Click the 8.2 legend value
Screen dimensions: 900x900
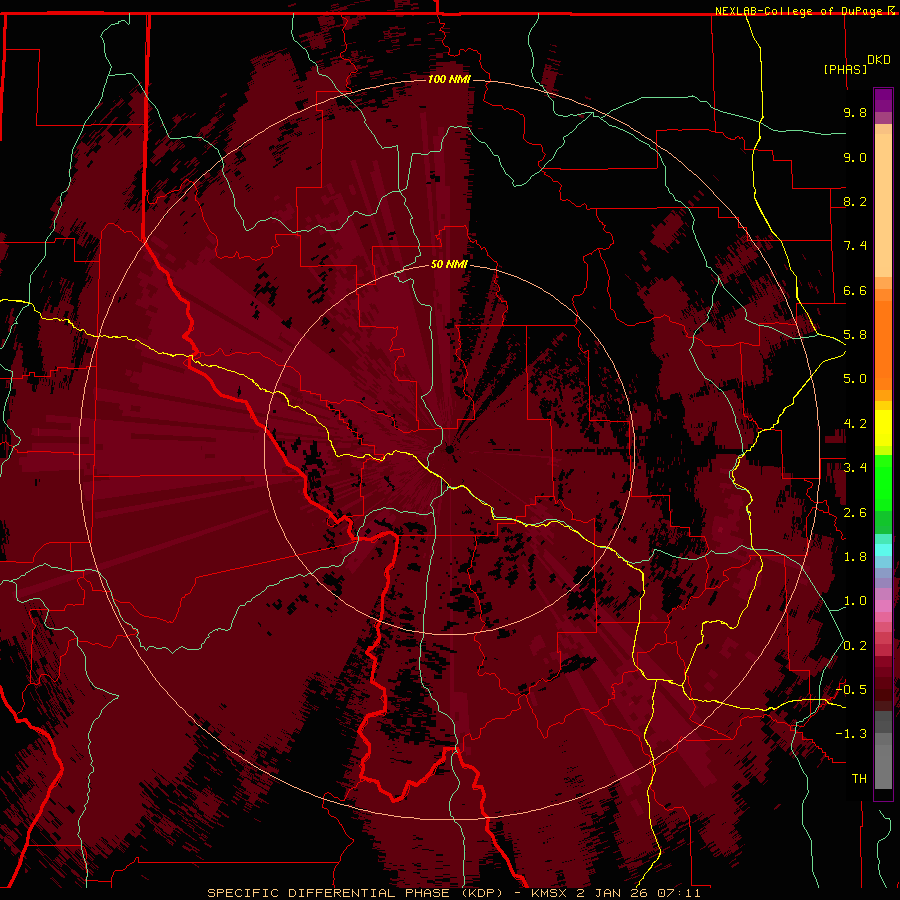click(855, 201)
